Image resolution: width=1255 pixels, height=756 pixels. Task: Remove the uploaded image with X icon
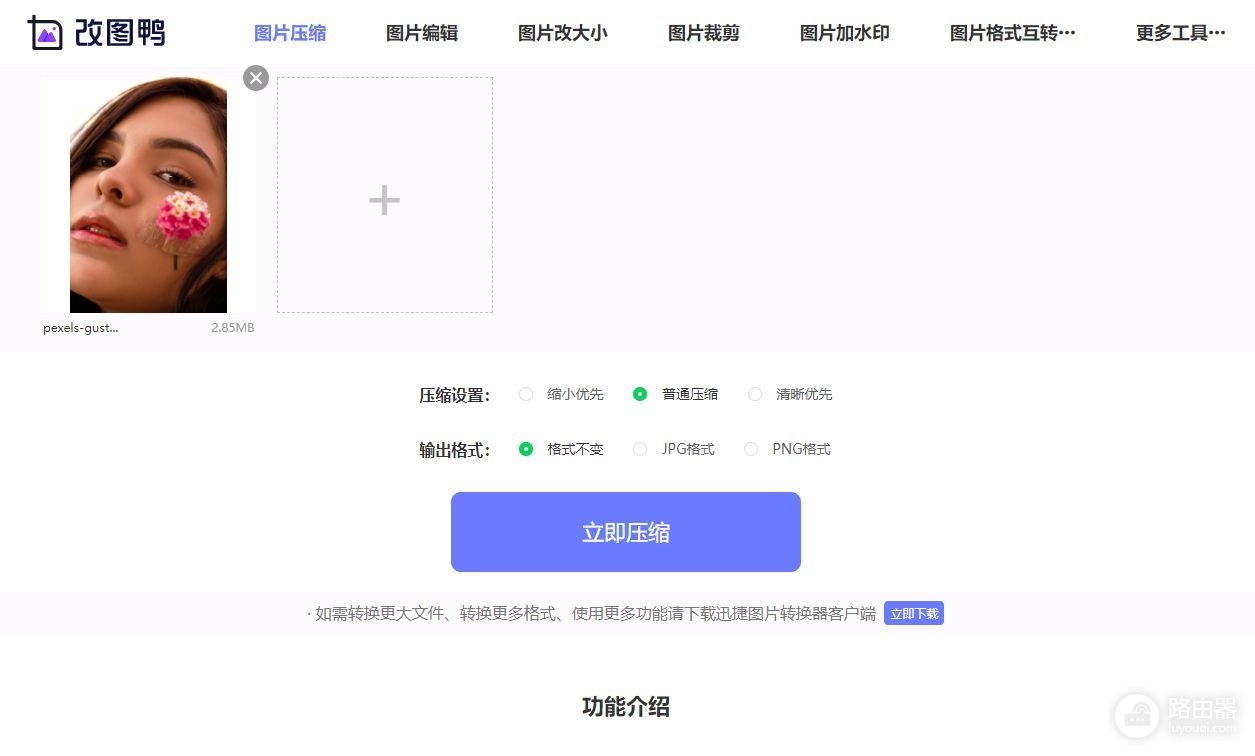pyautogui.click(x=256, y=78)
